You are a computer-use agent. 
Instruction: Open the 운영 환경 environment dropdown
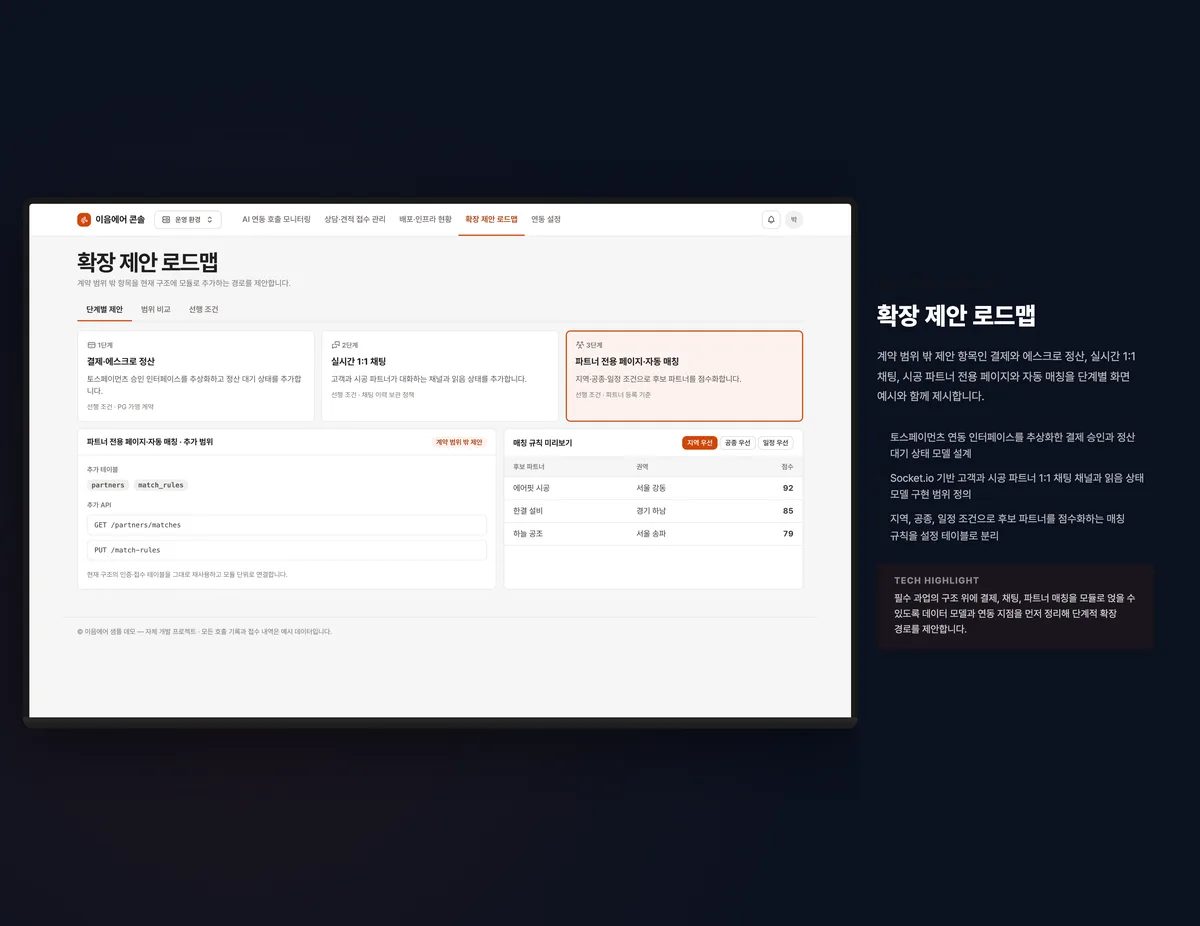(x=188, y=219)
